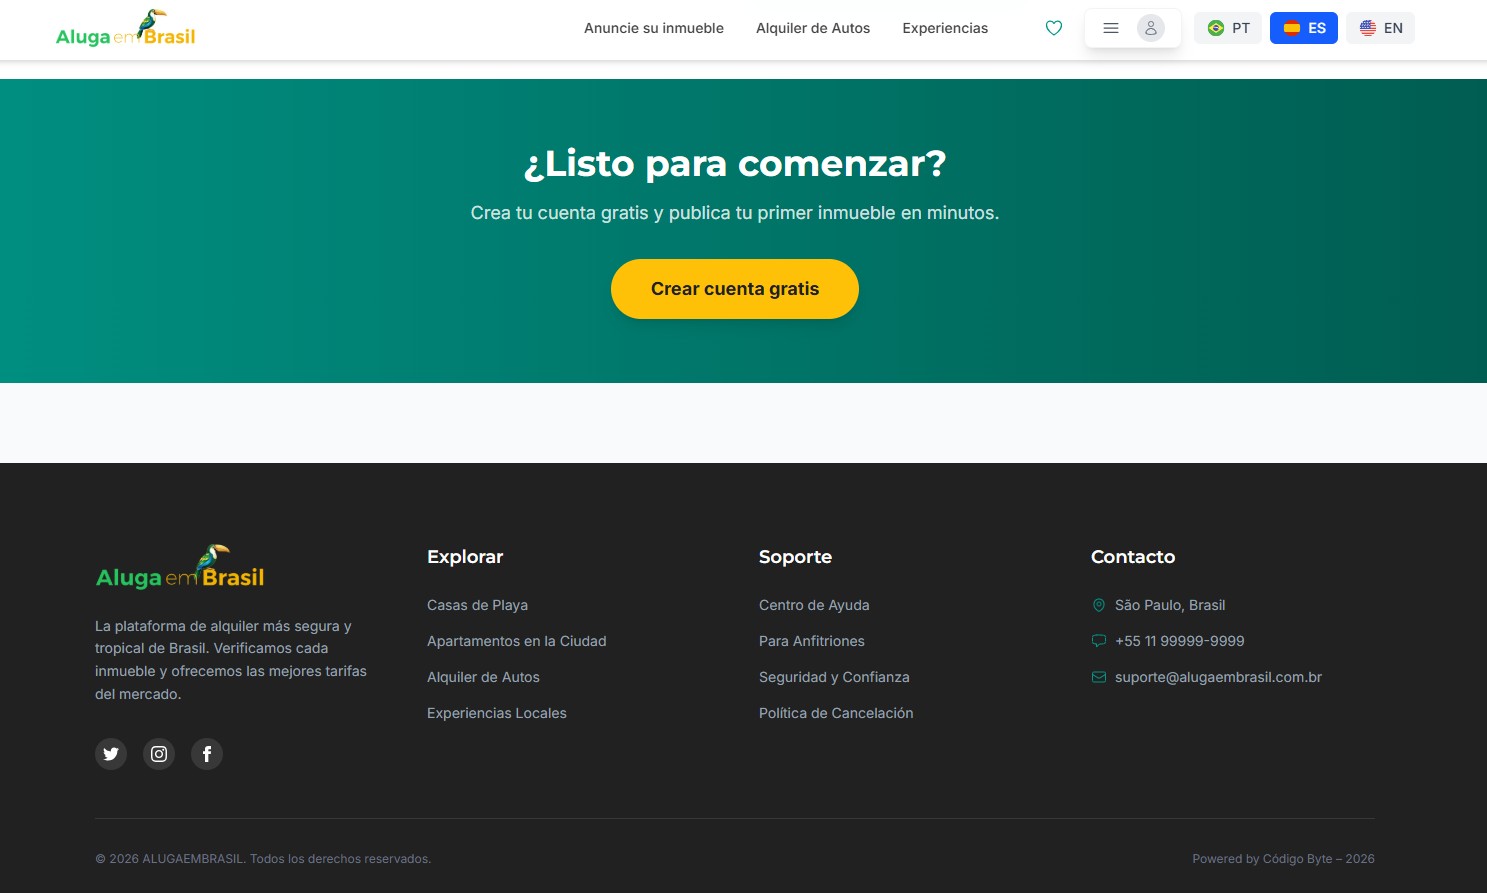
Task: Click the suporte@alugaembrasil.com.br email address
Action: pyautogui.click(x=1218, y=677)
